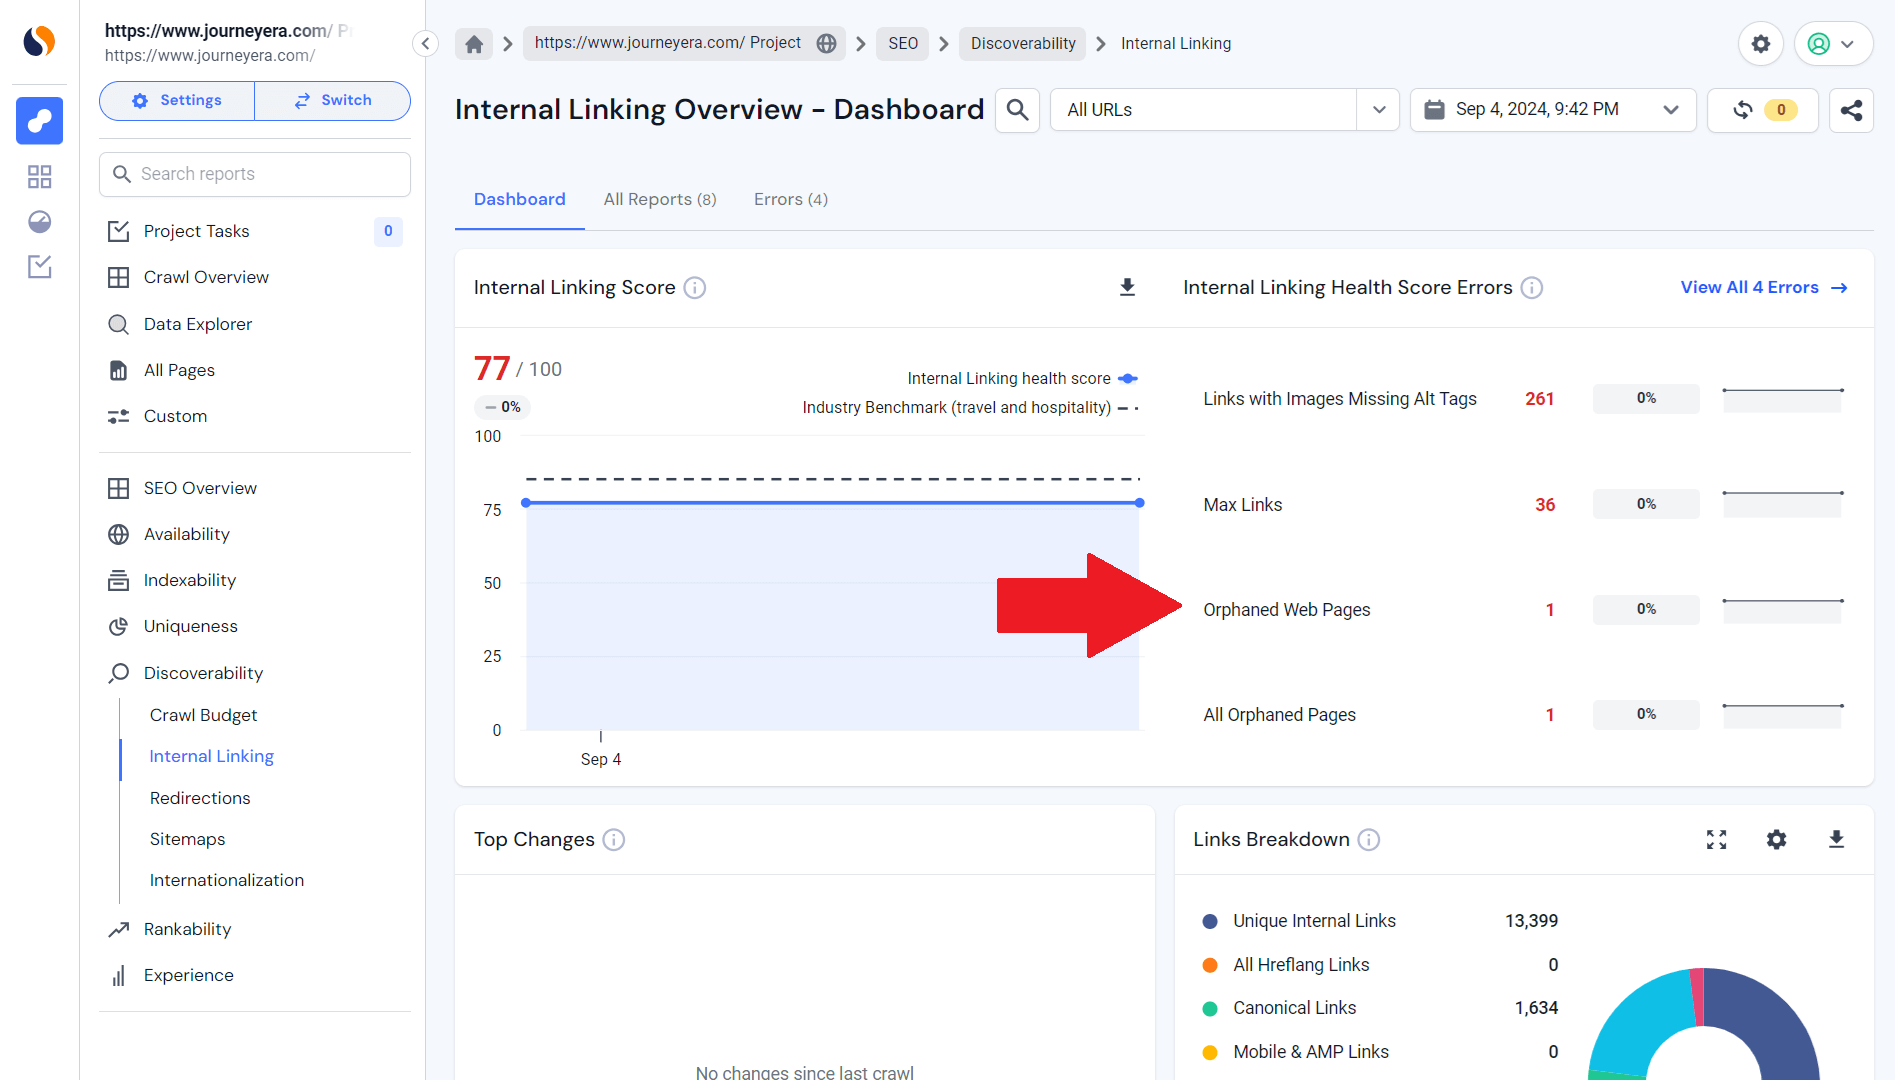Switch to the All Reports tab
The height and width of the screenshot is (1080, 1895).
(x=659, y=199)
